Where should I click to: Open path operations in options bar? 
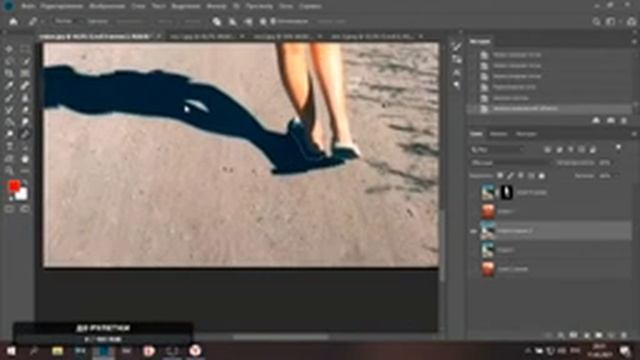click(217, 22)
